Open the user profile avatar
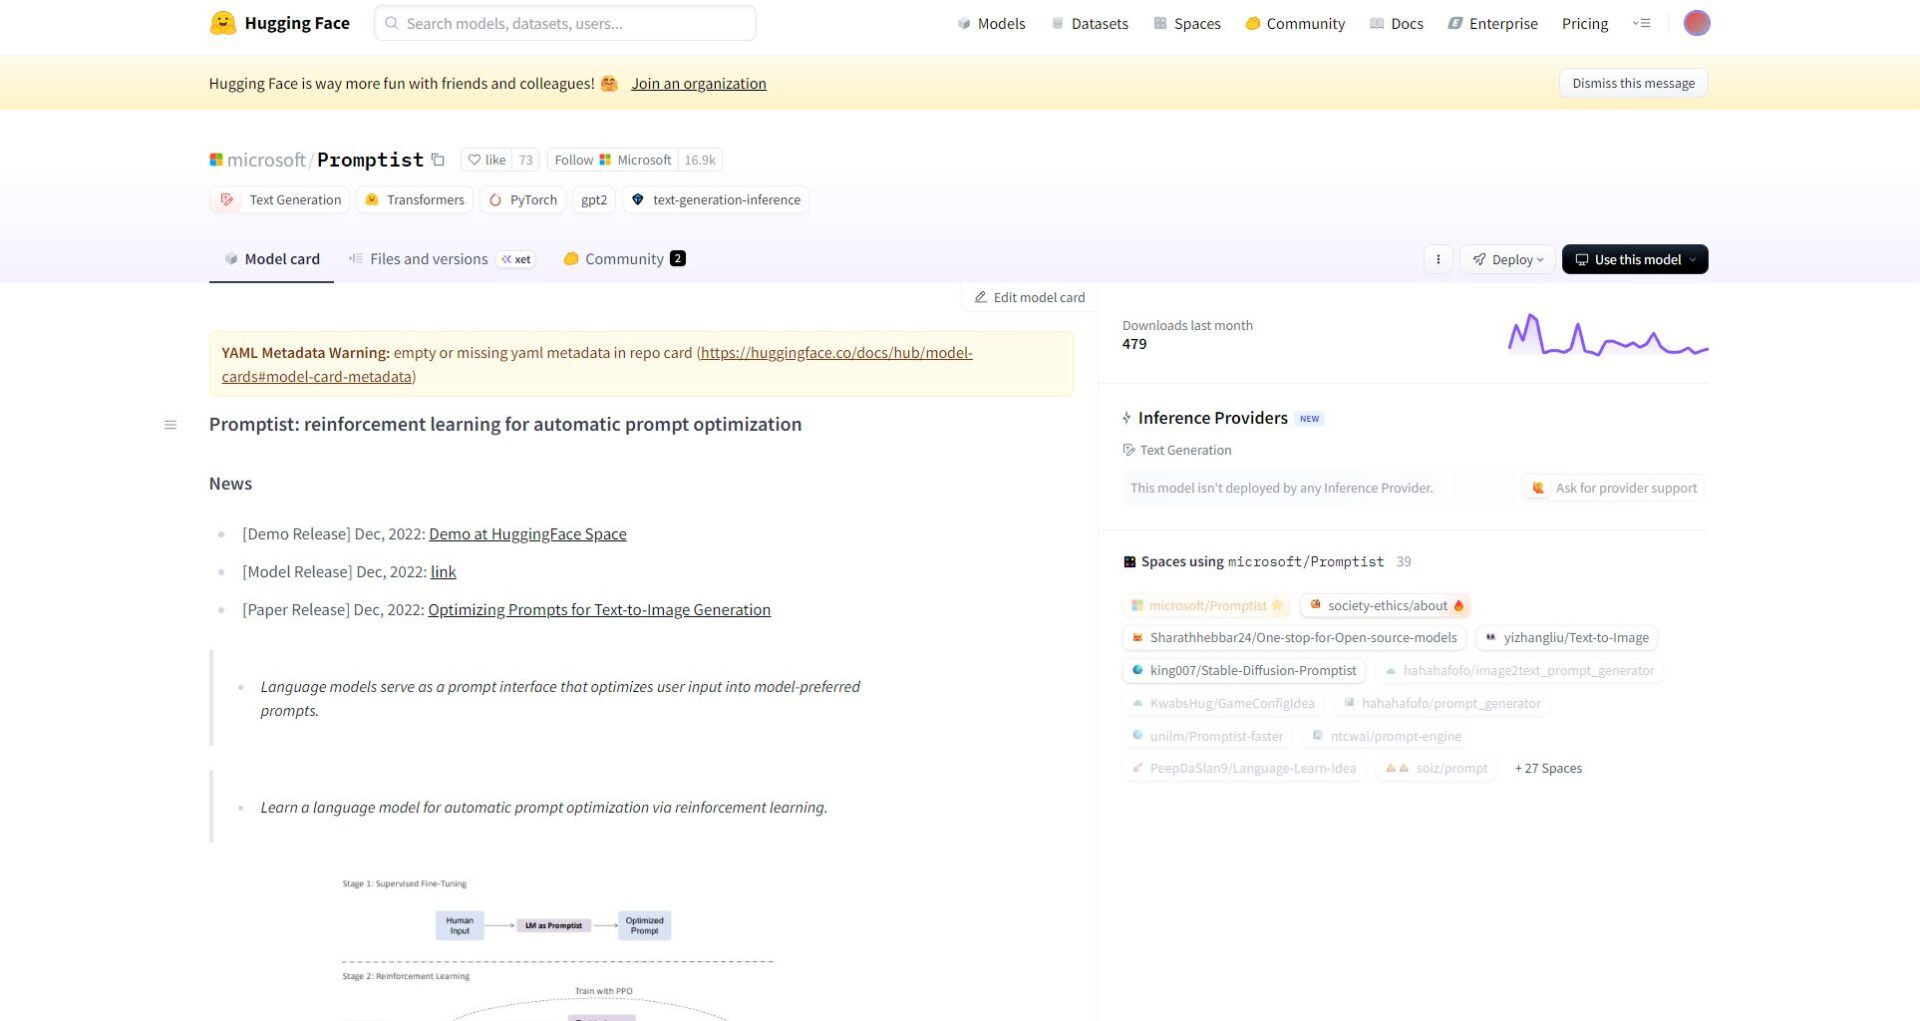This screenshot has width=1920, height=1021. [1696, 23]
